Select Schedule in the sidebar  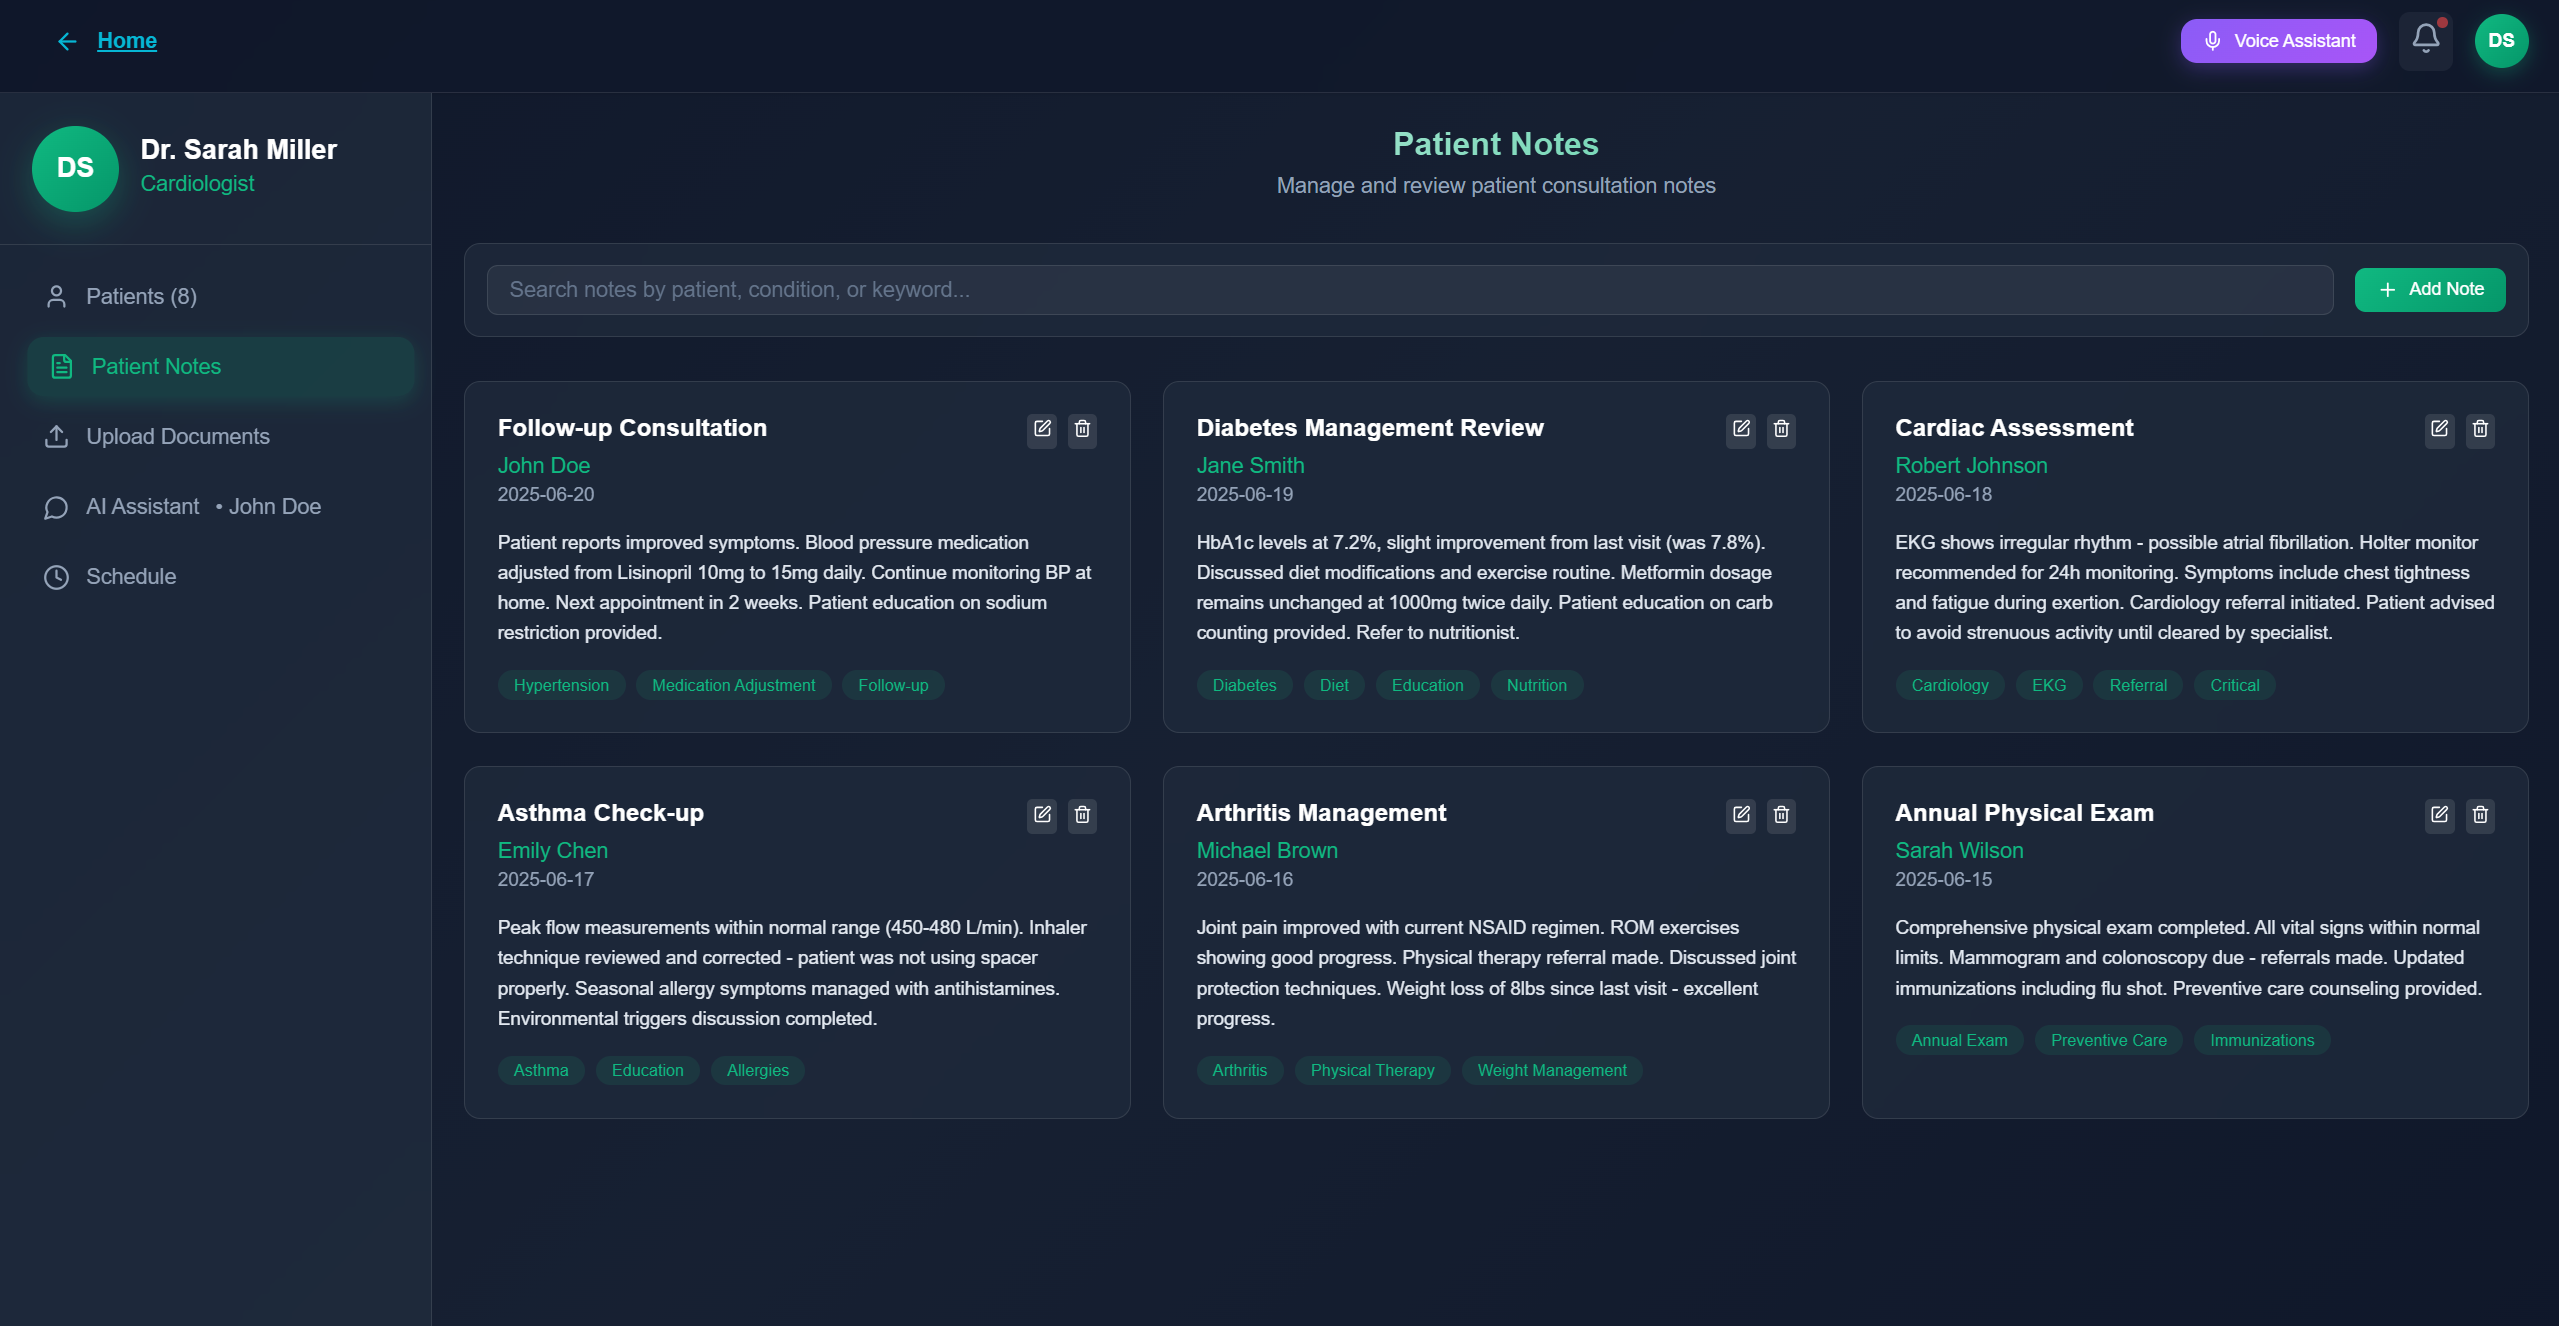point(130,577)
